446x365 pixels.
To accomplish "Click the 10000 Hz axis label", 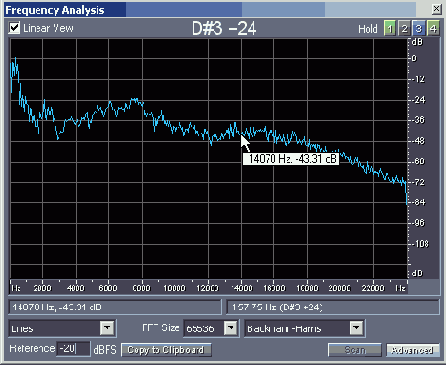I will click(174, 288).
